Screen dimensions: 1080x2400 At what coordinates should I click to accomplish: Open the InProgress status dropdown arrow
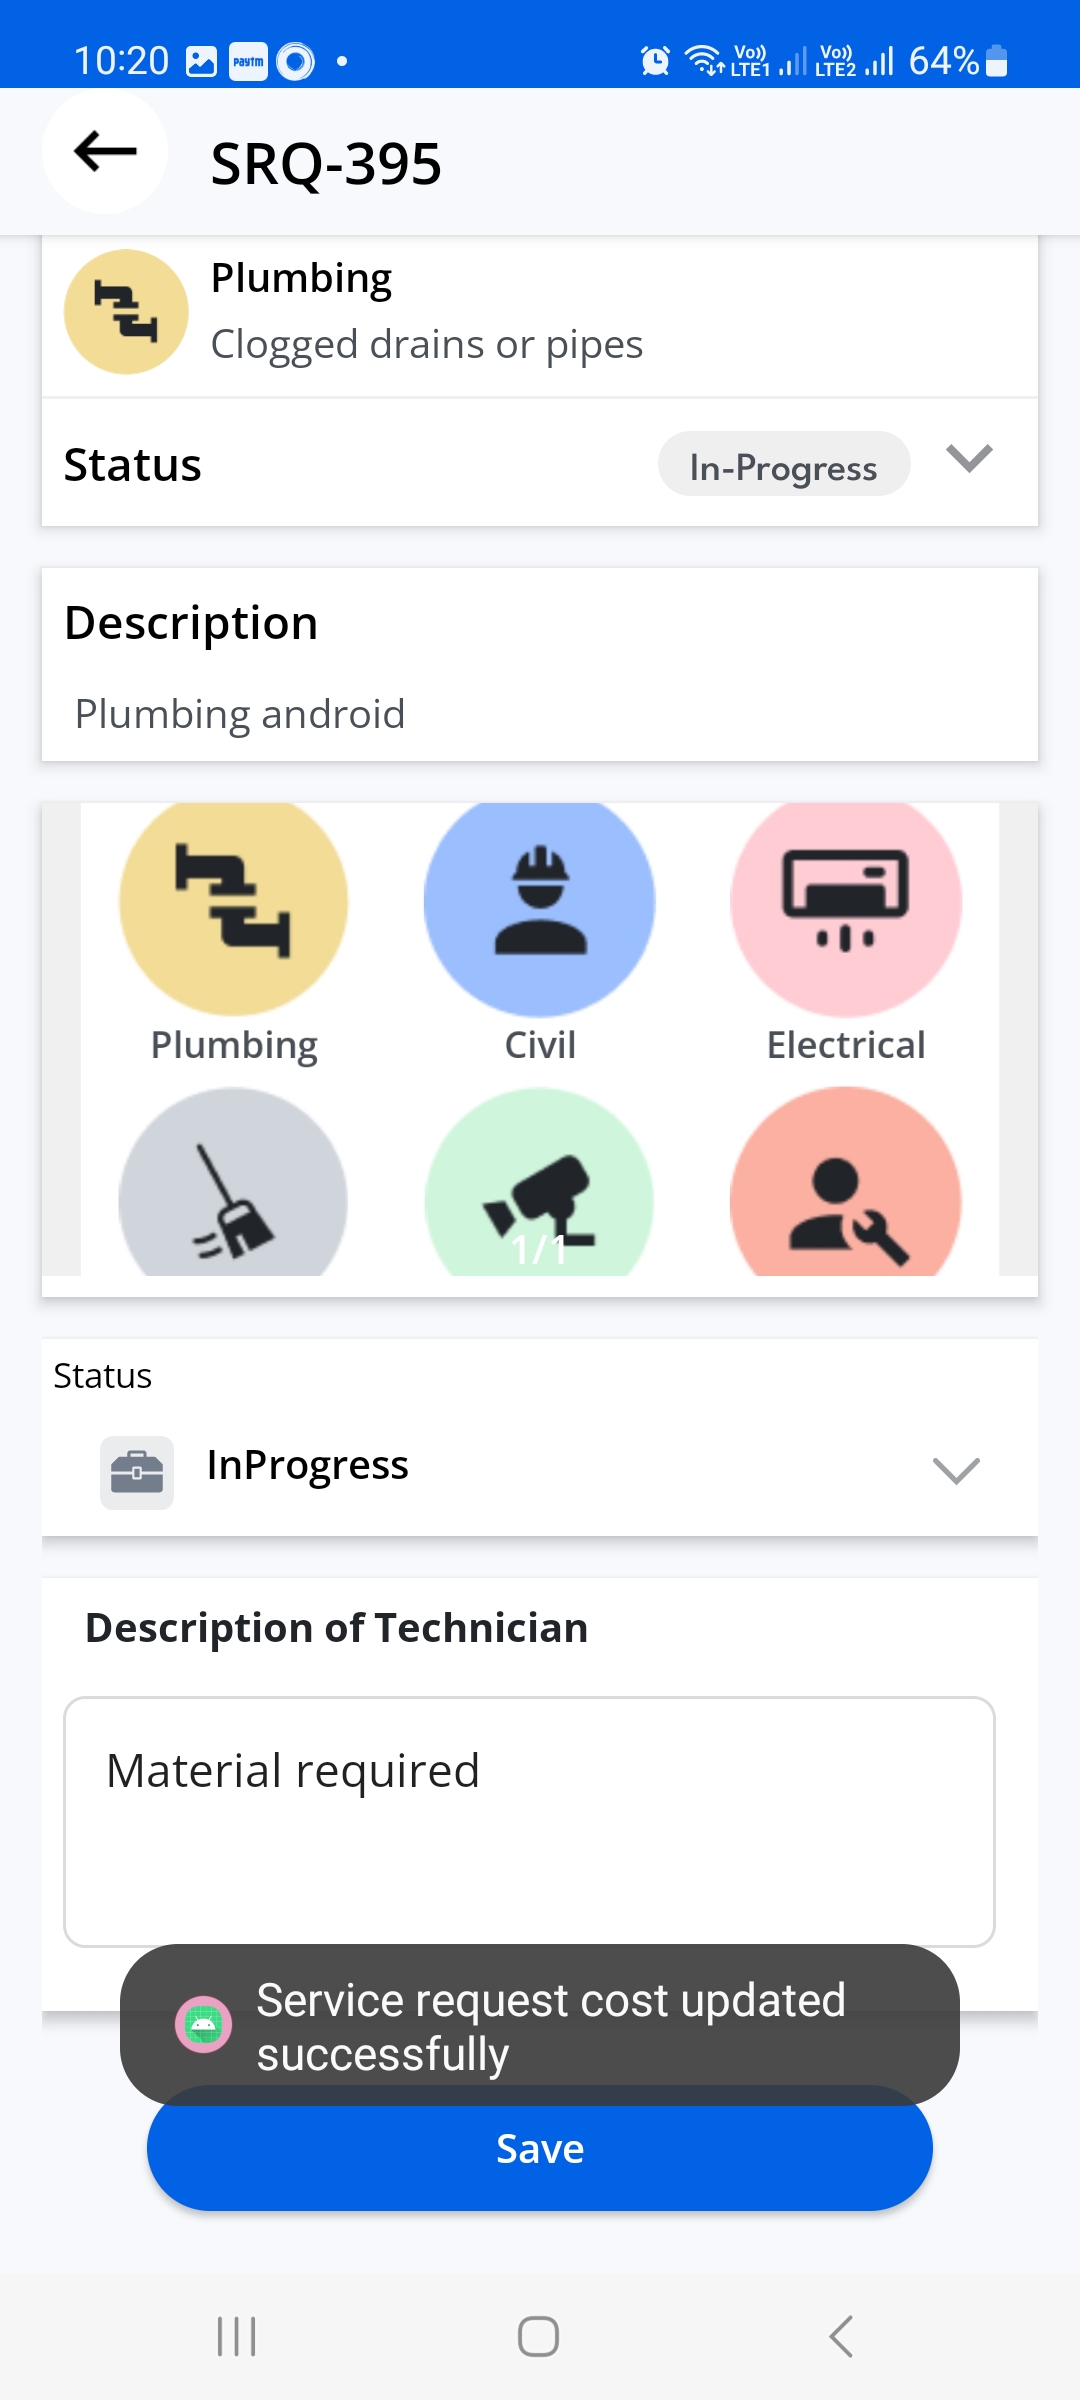(955, 1470)
